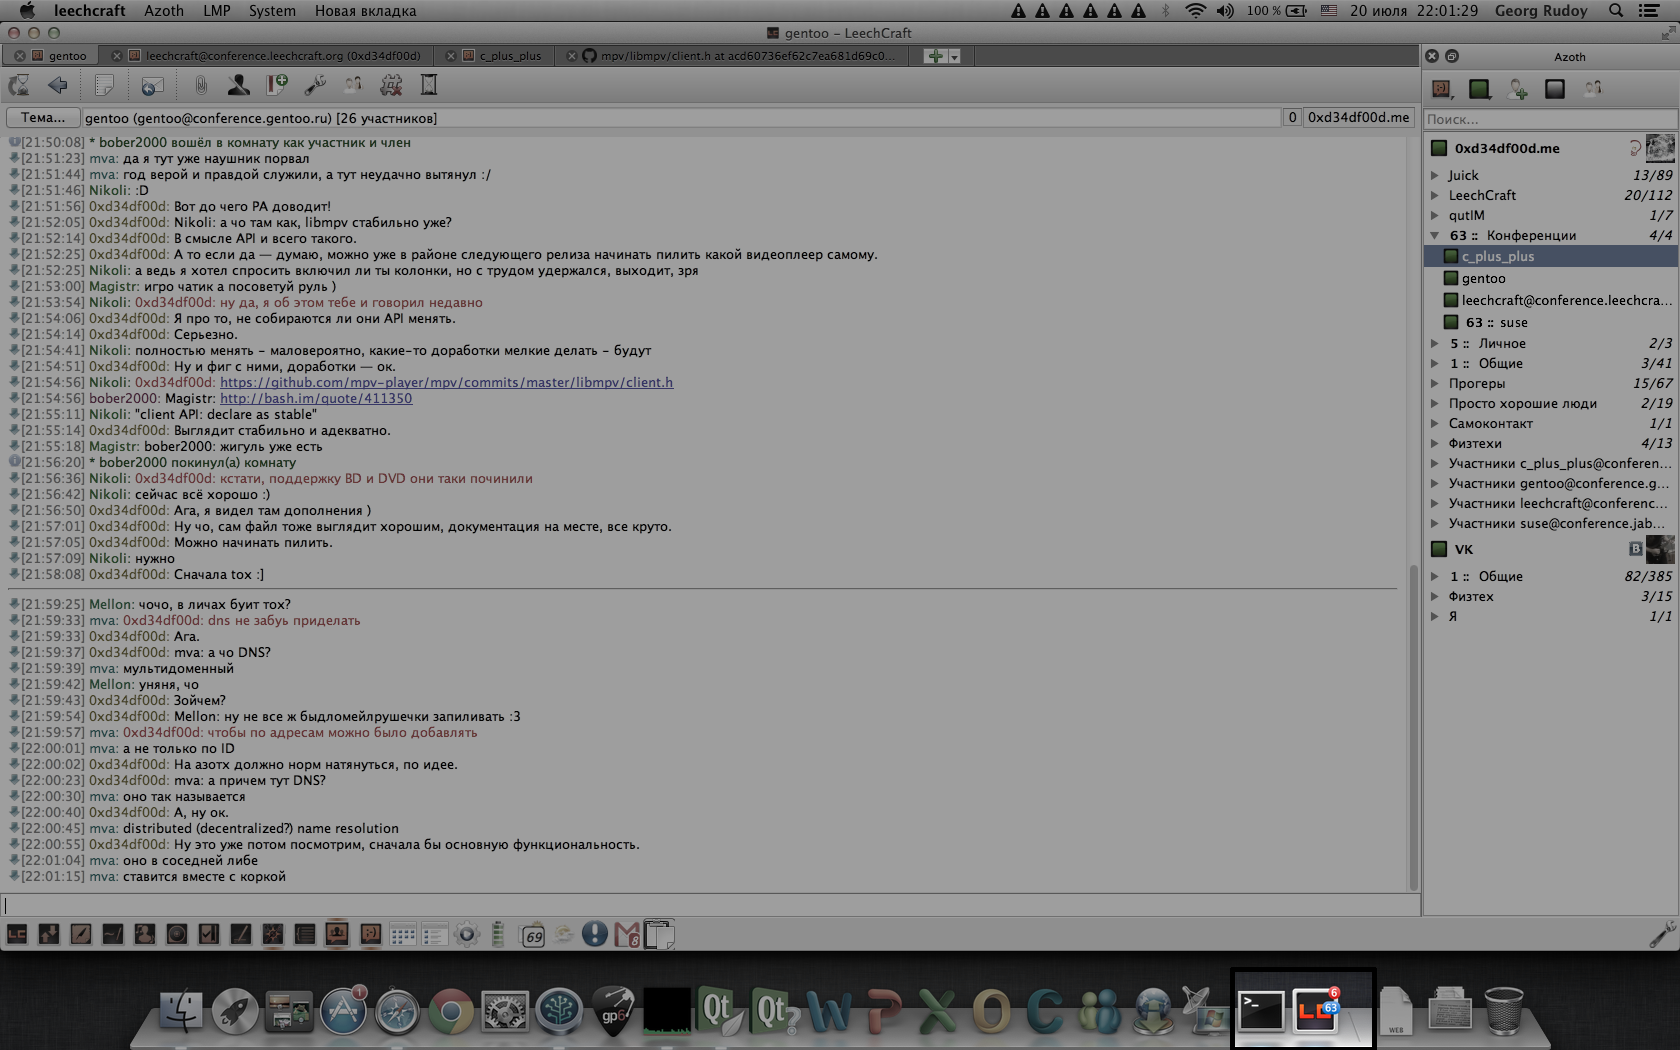
Task: Click the hourglass icon beside the back arrow
Action: coord(19,86)
